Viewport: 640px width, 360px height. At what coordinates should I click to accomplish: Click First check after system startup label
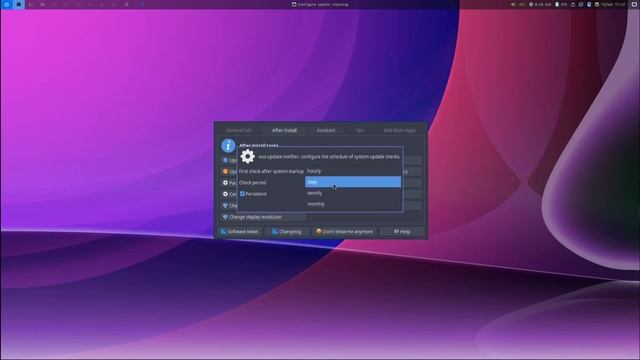[x=271, y=171]
